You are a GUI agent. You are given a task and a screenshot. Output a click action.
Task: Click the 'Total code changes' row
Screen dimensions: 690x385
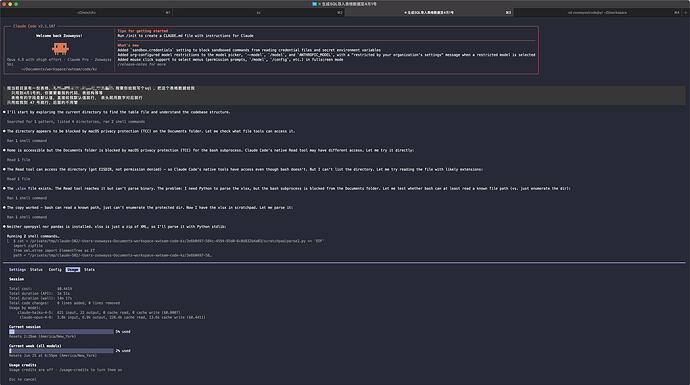[64, 303]
